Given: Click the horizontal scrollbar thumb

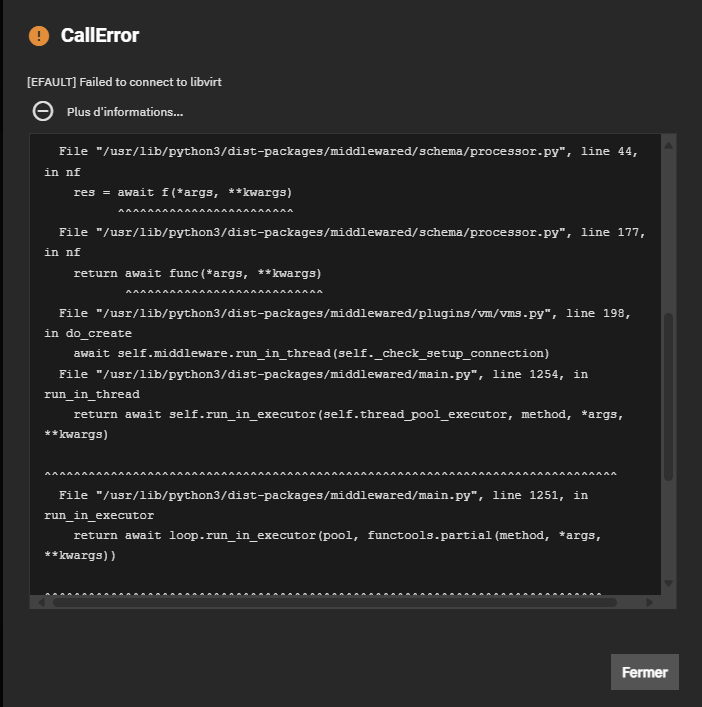Looking at the screenshot, I should [335, 602].
